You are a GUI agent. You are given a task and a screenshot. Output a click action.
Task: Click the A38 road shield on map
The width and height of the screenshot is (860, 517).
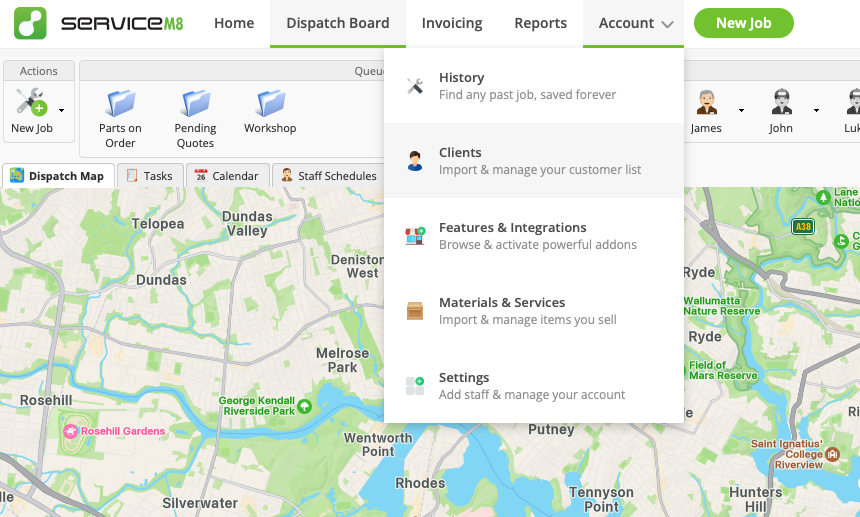pos(803,226)
